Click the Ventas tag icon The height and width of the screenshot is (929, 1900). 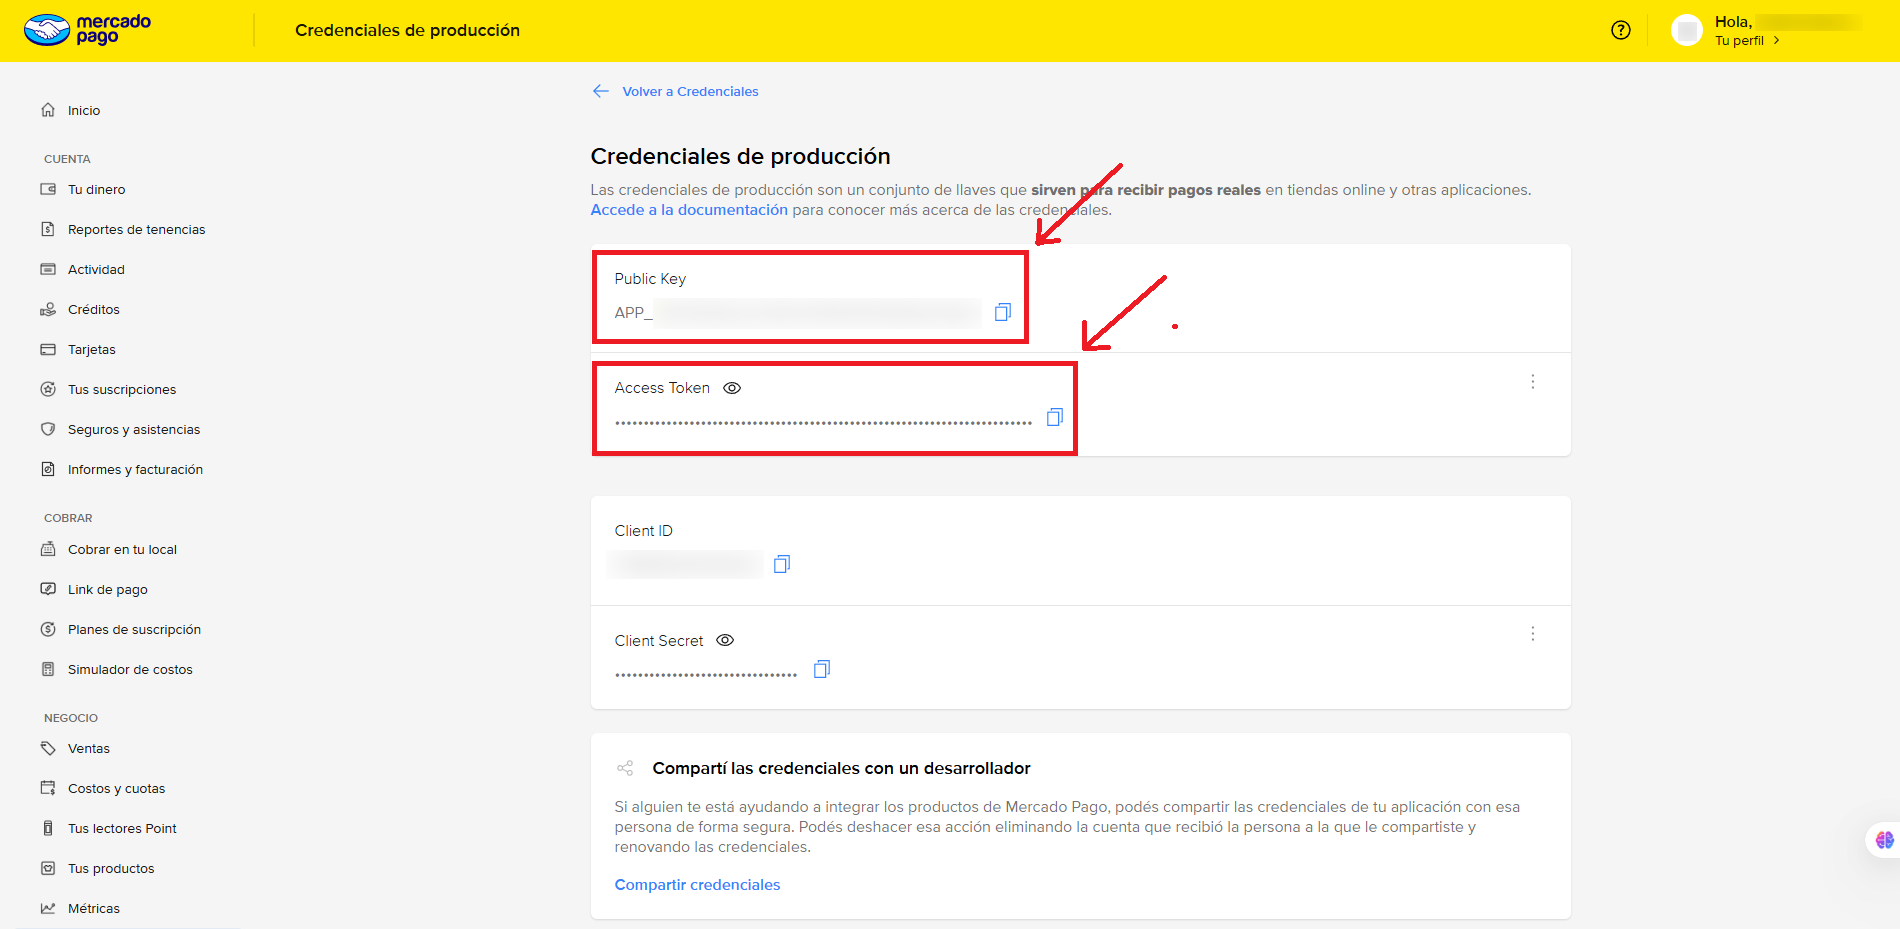pyautogui.click(x=48, y=748)
